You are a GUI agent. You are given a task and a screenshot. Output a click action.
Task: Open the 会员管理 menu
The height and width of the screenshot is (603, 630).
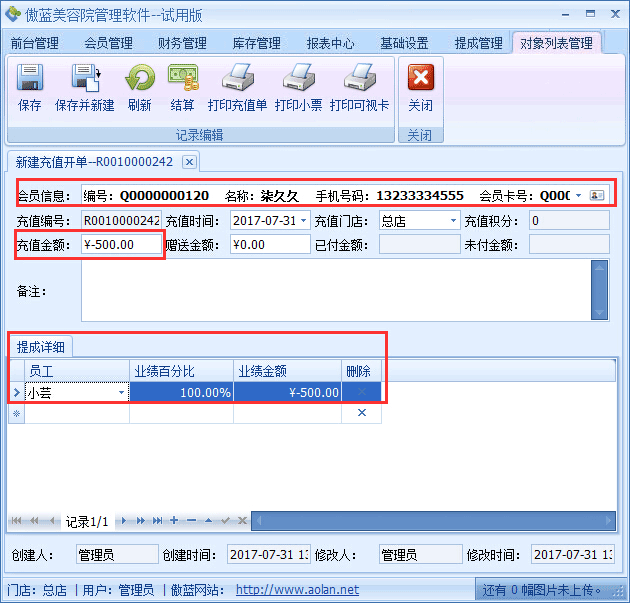point(108,43)
